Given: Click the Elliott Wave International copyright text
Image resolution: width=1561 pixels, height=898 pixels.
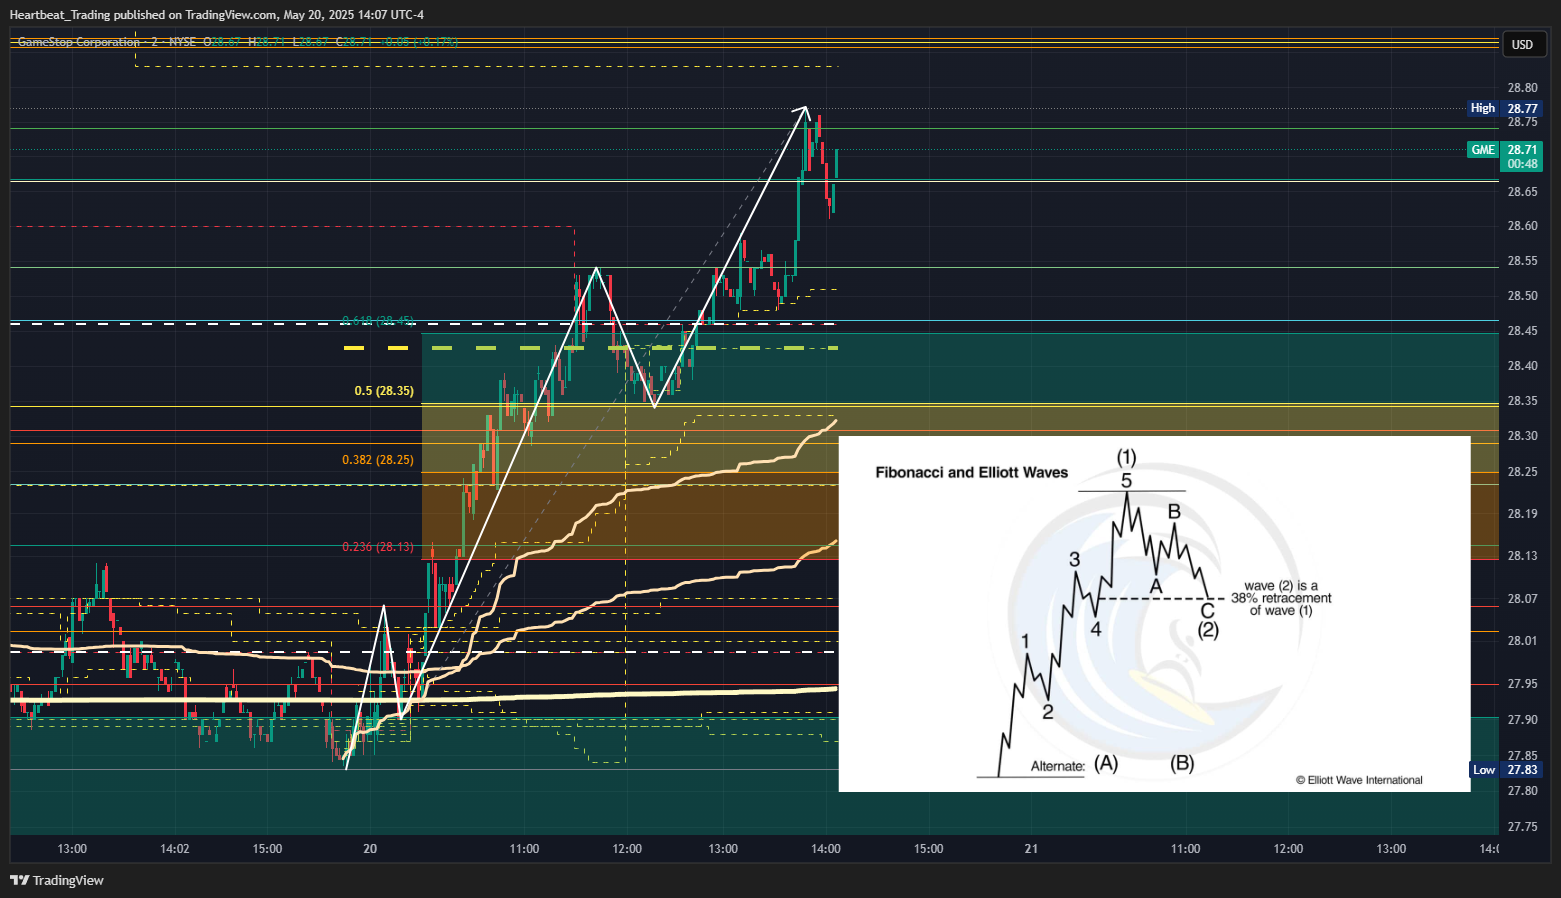Looking at the screenshot, I should point(1359,780).
